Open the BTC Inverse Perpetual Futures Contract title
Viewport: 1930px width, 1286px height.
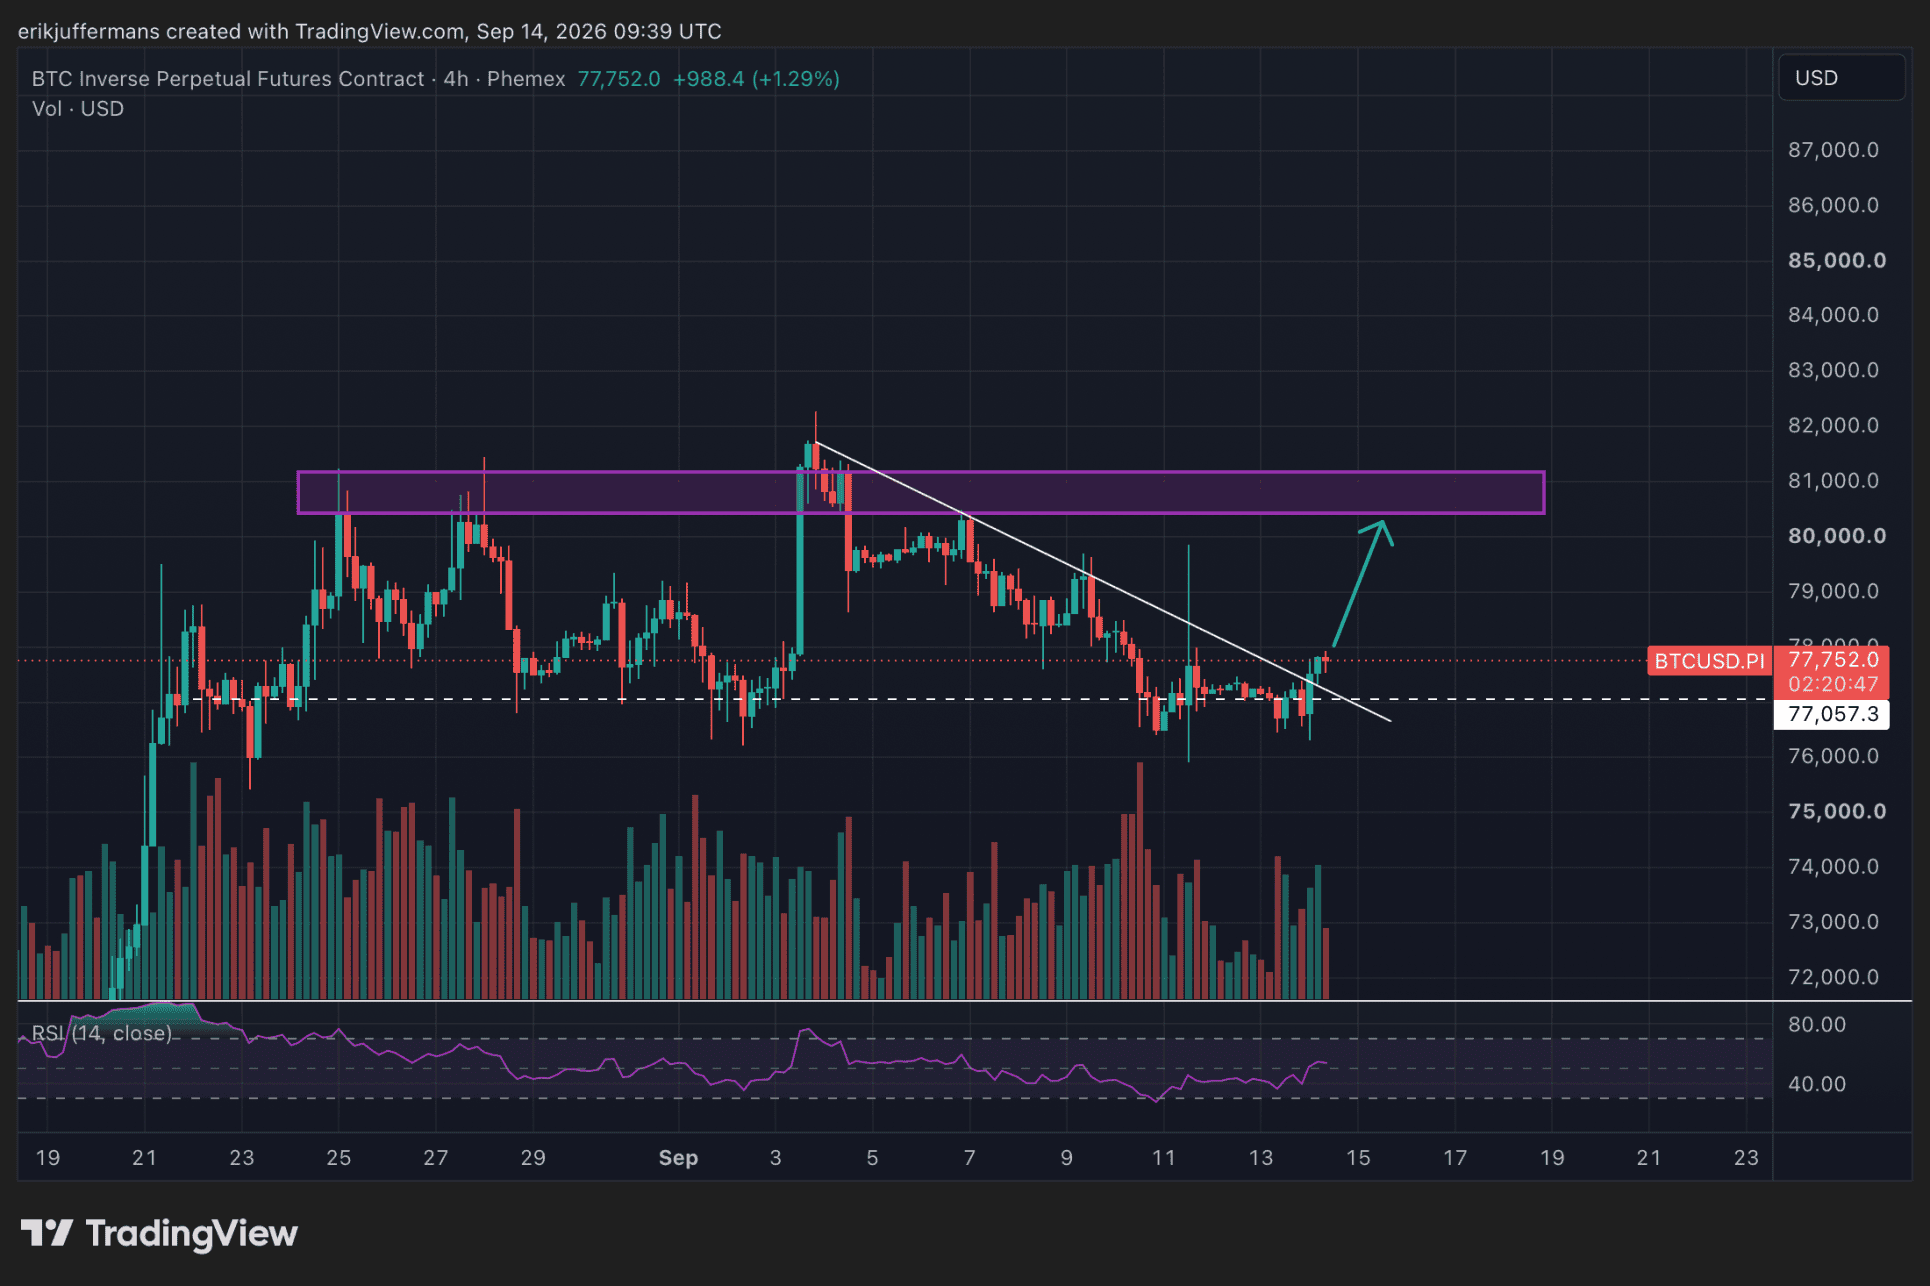pyautogui.click(x=228, y=79)
